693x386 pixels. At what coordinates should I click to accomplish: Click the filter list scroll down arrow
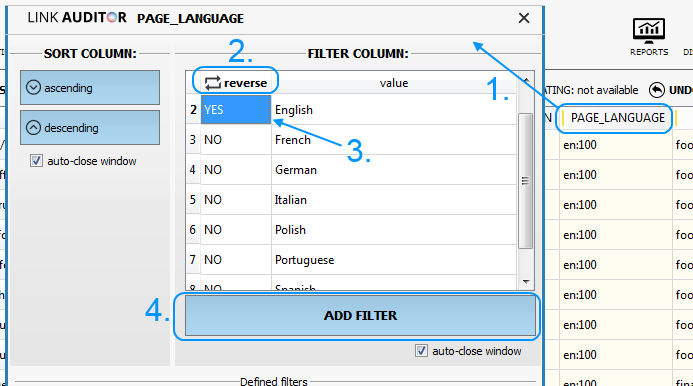(526, 282)
